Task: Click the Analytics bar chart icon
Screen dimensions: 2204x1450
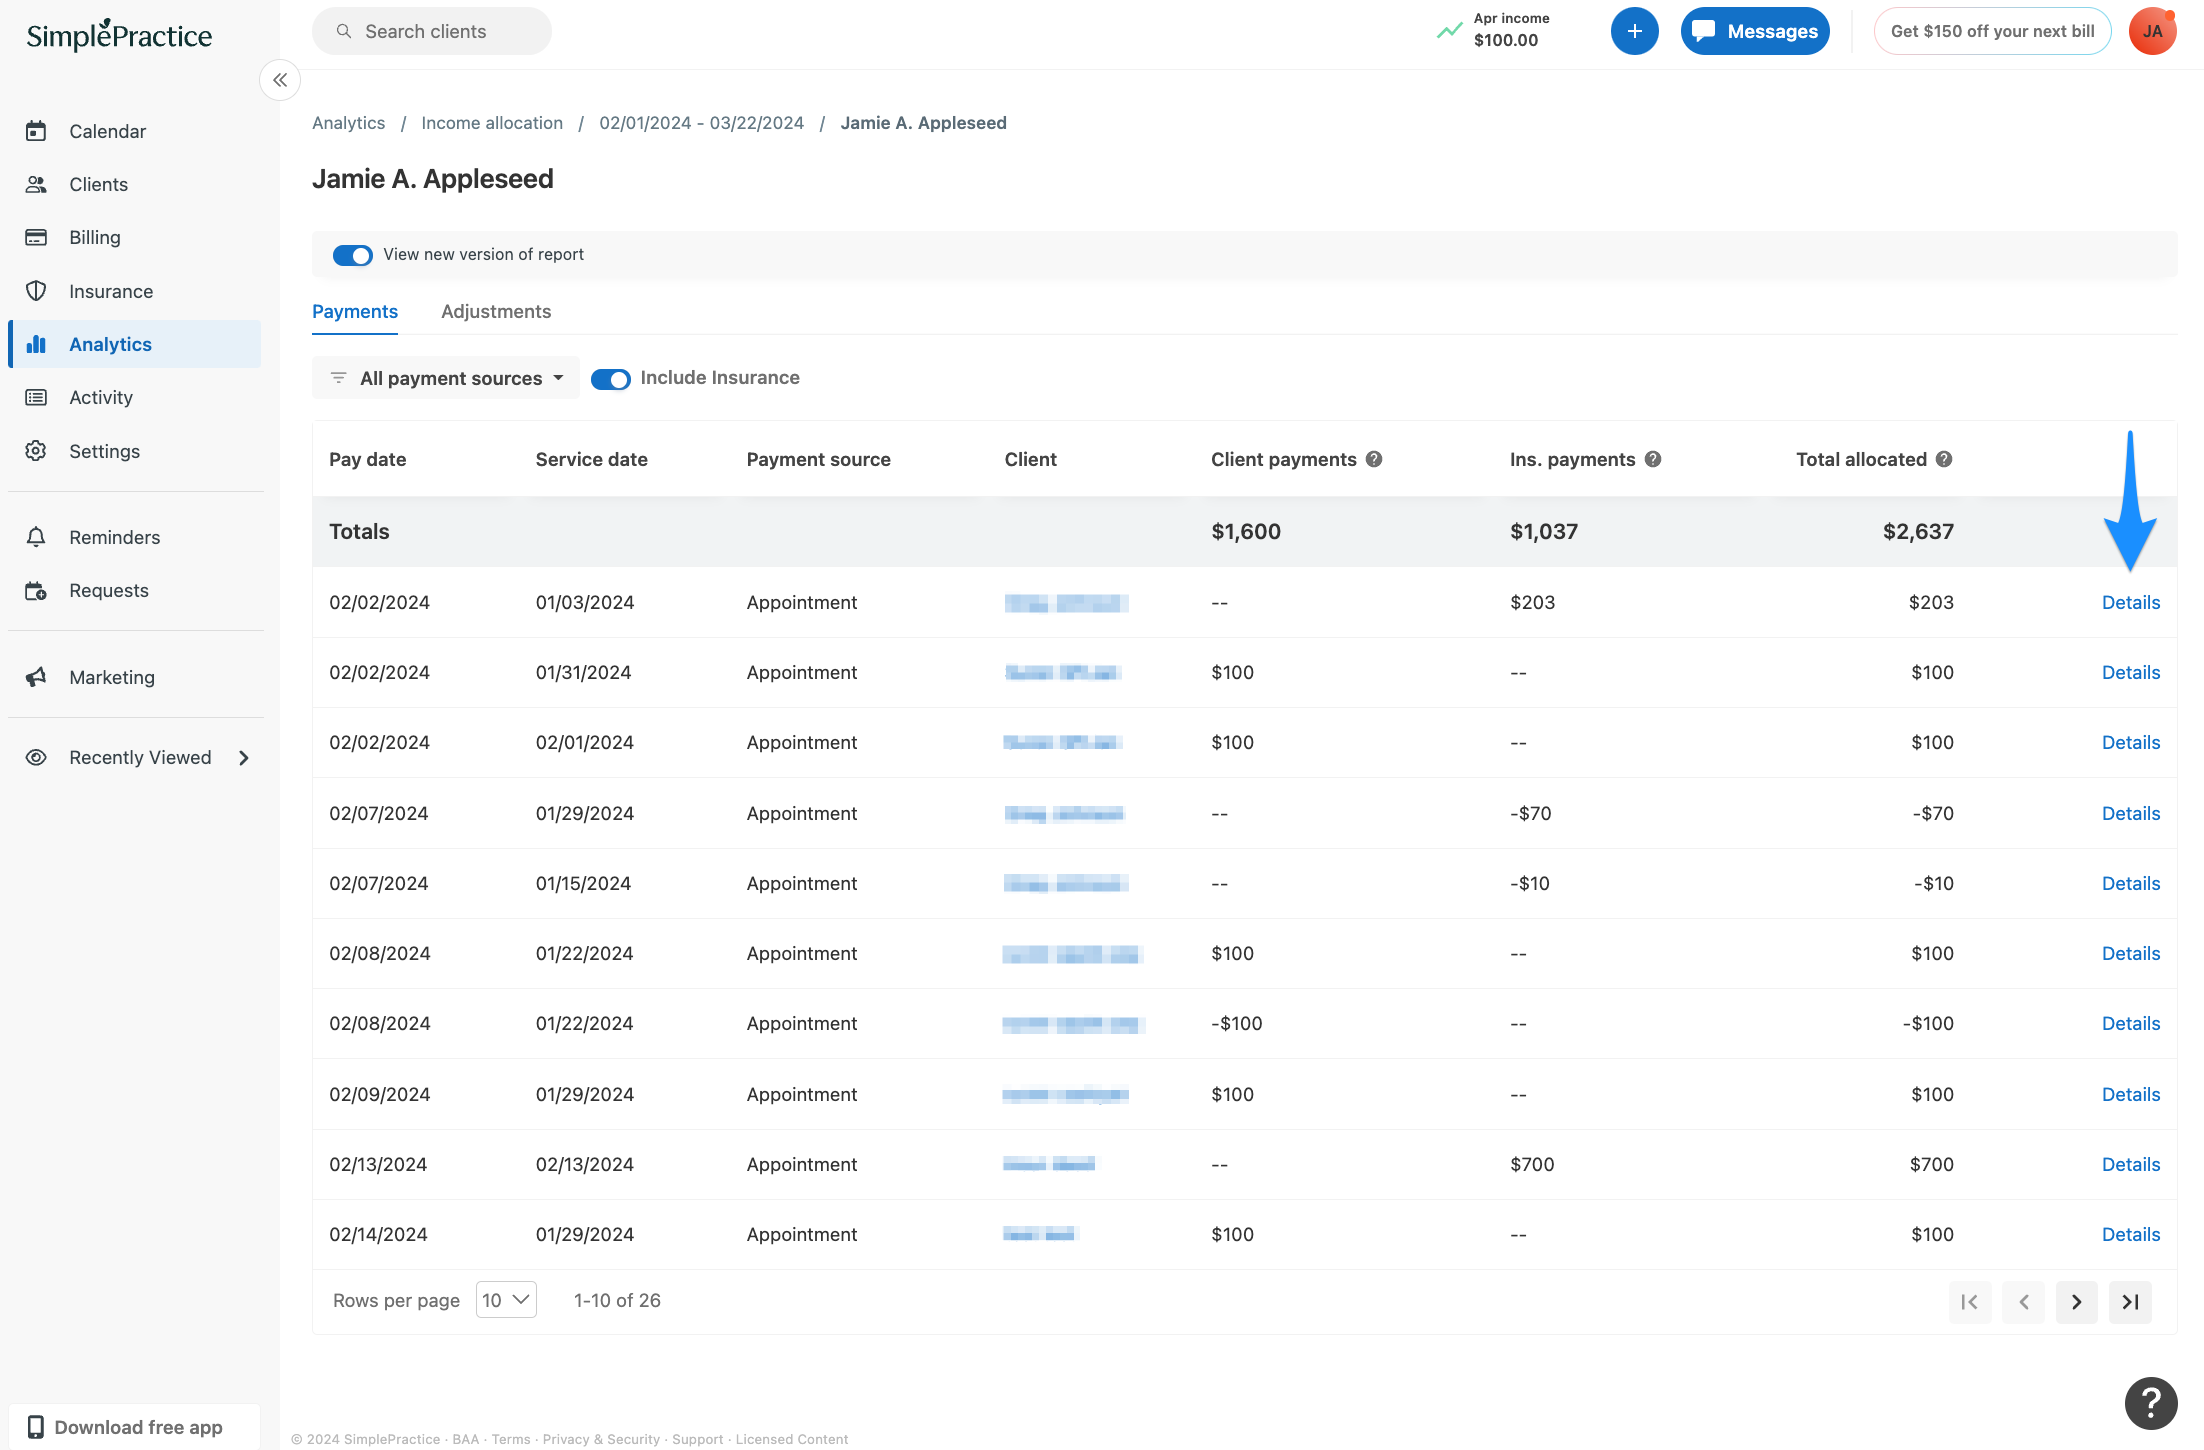Action: (36, 344)
